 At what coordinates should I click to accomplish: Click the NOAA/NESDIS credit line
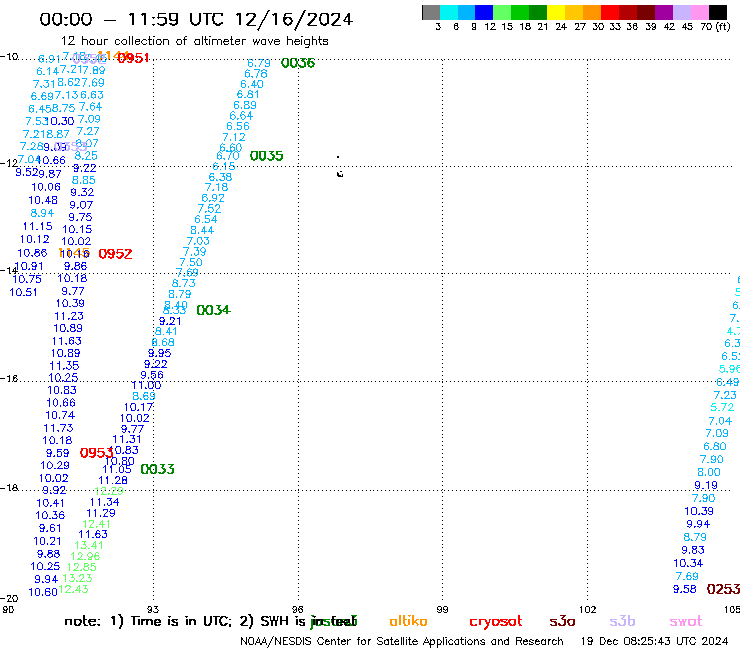pyautogui.click(x=402, y=641)
